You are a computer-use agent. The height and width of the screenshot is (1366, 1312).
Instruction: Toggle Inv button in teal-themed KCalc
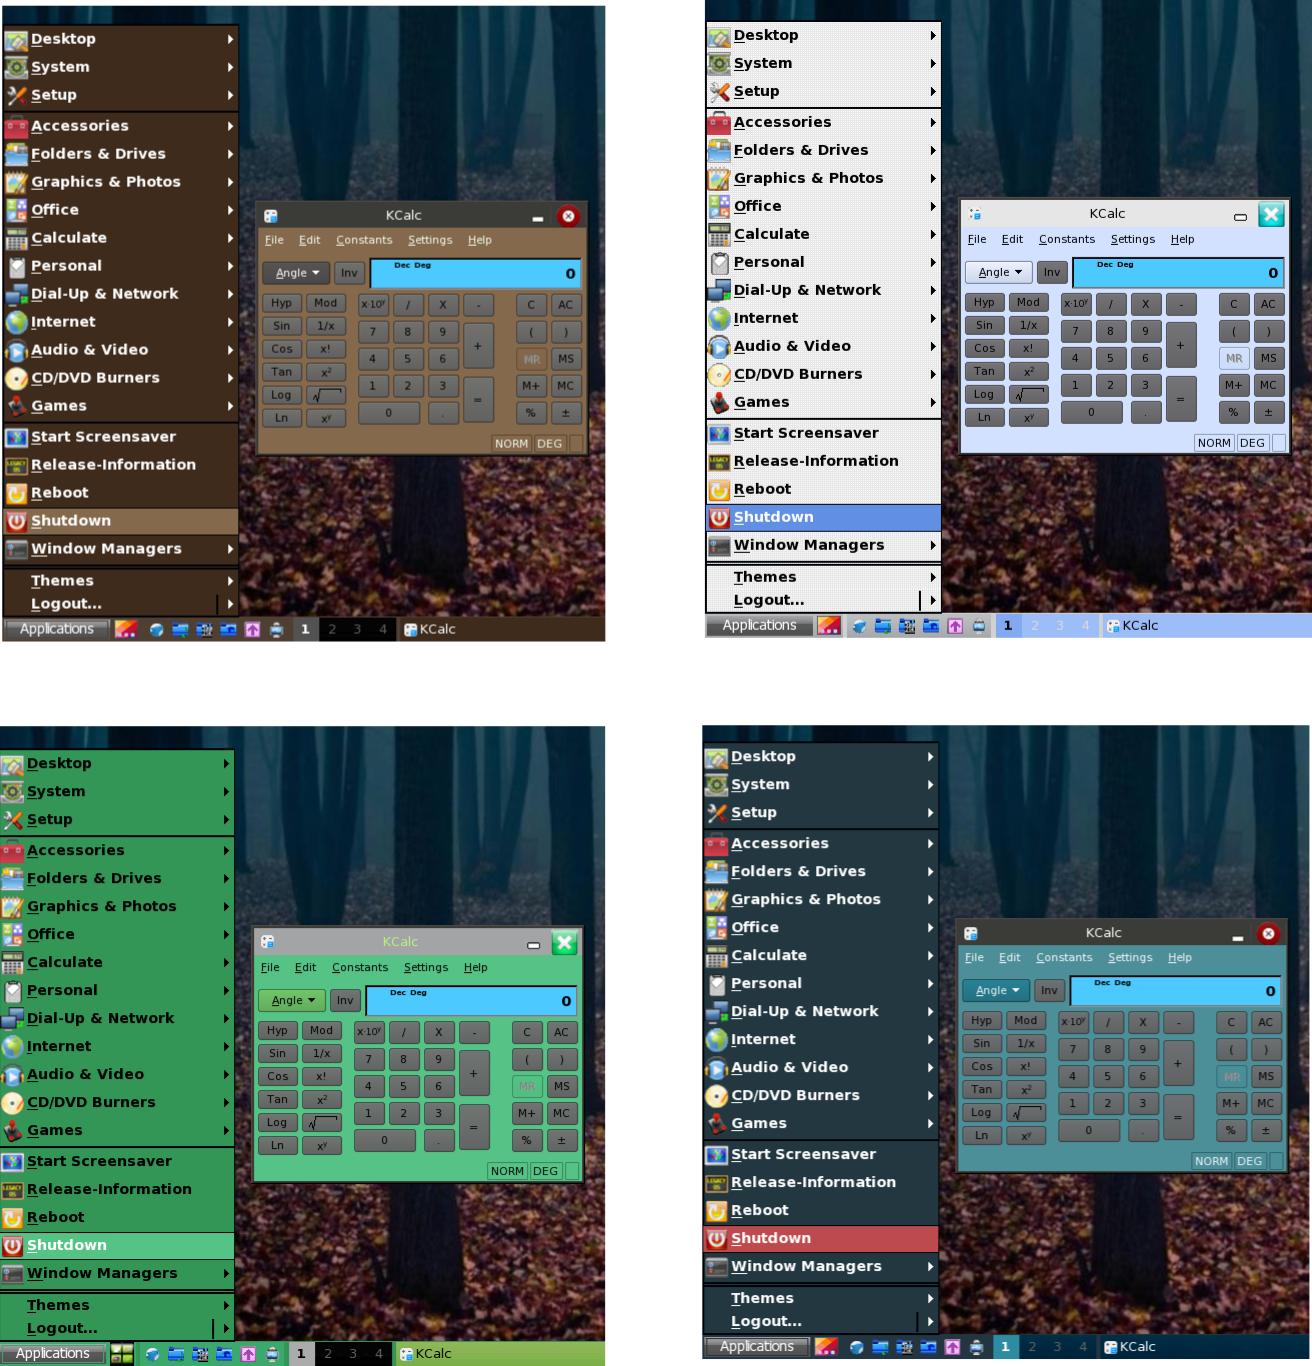click(x=1049, y=990)
